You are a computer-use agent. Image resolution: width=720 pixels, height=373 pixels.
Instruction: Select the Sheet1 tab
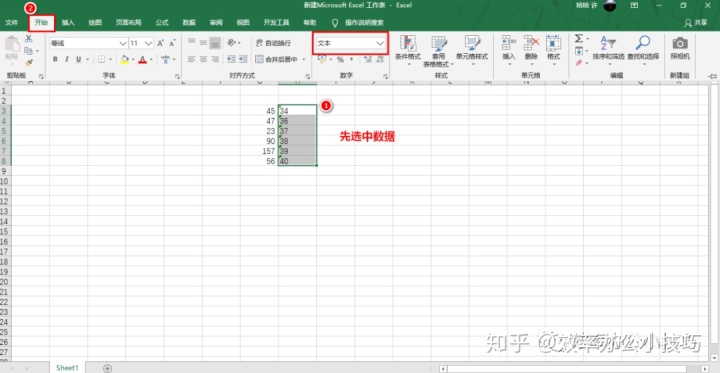tap(68, 368)
